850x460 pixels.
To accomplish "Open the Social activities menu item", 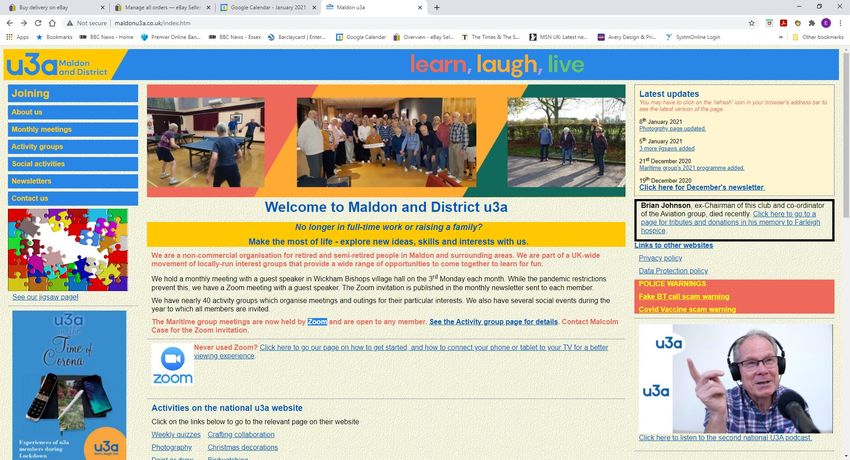I will [73, 164].
